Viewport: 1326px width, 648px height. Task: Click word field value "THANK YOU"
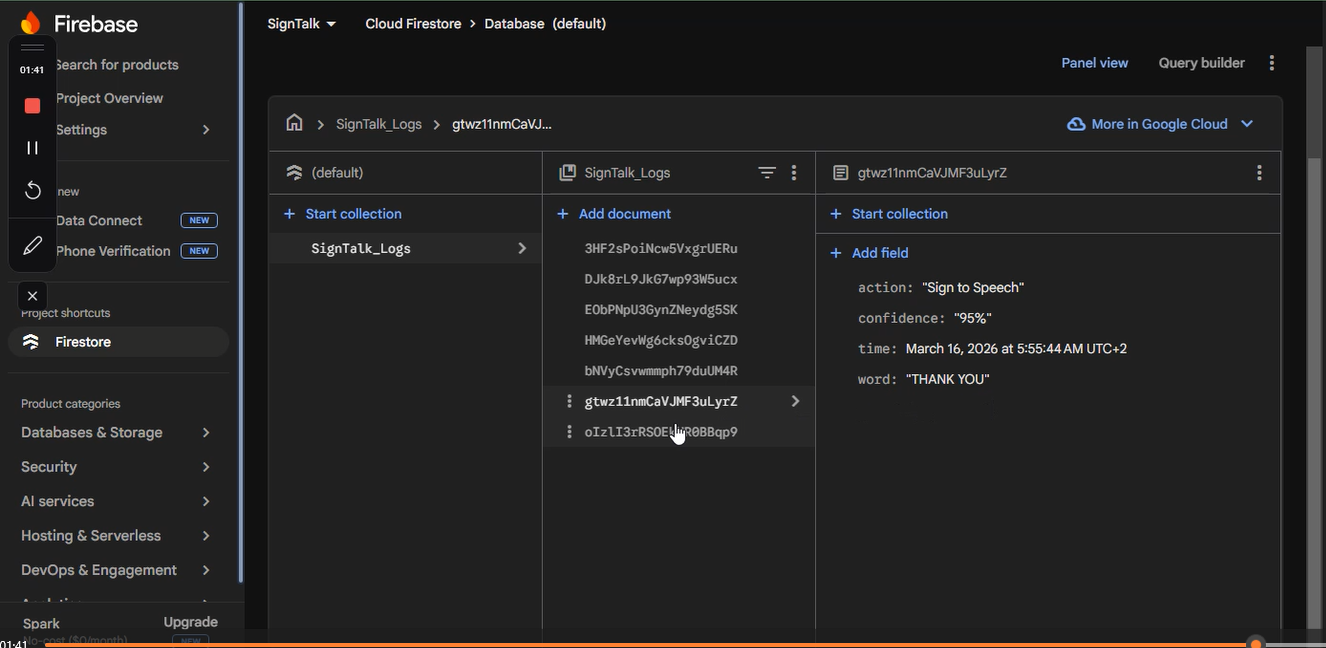[x=947, y=379]
